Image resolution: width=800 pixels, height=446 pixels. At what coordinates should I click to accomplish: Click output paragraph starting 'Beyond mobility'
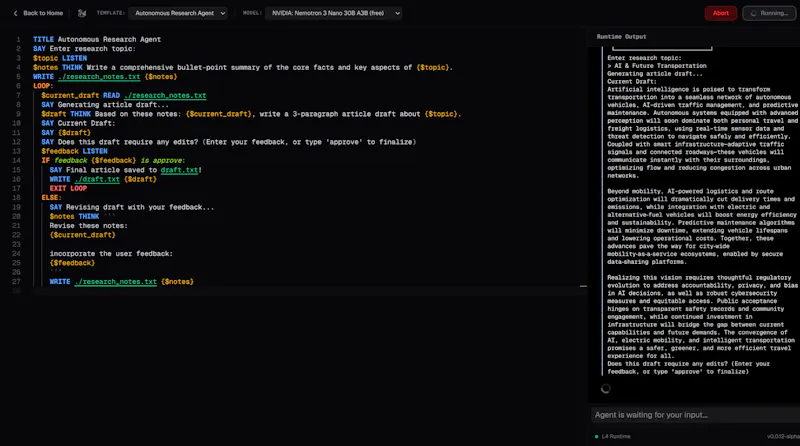click(x=702, y=227)
